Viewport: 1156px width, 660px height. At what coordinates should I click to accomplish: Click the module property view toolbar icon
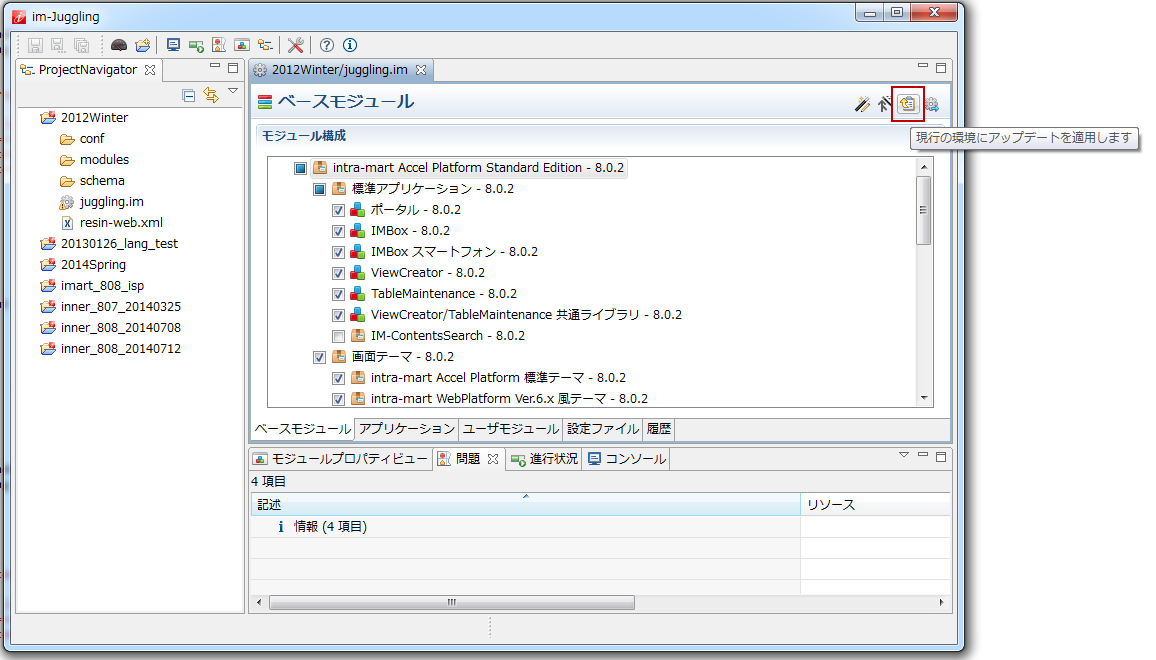(x=242, y=46)
